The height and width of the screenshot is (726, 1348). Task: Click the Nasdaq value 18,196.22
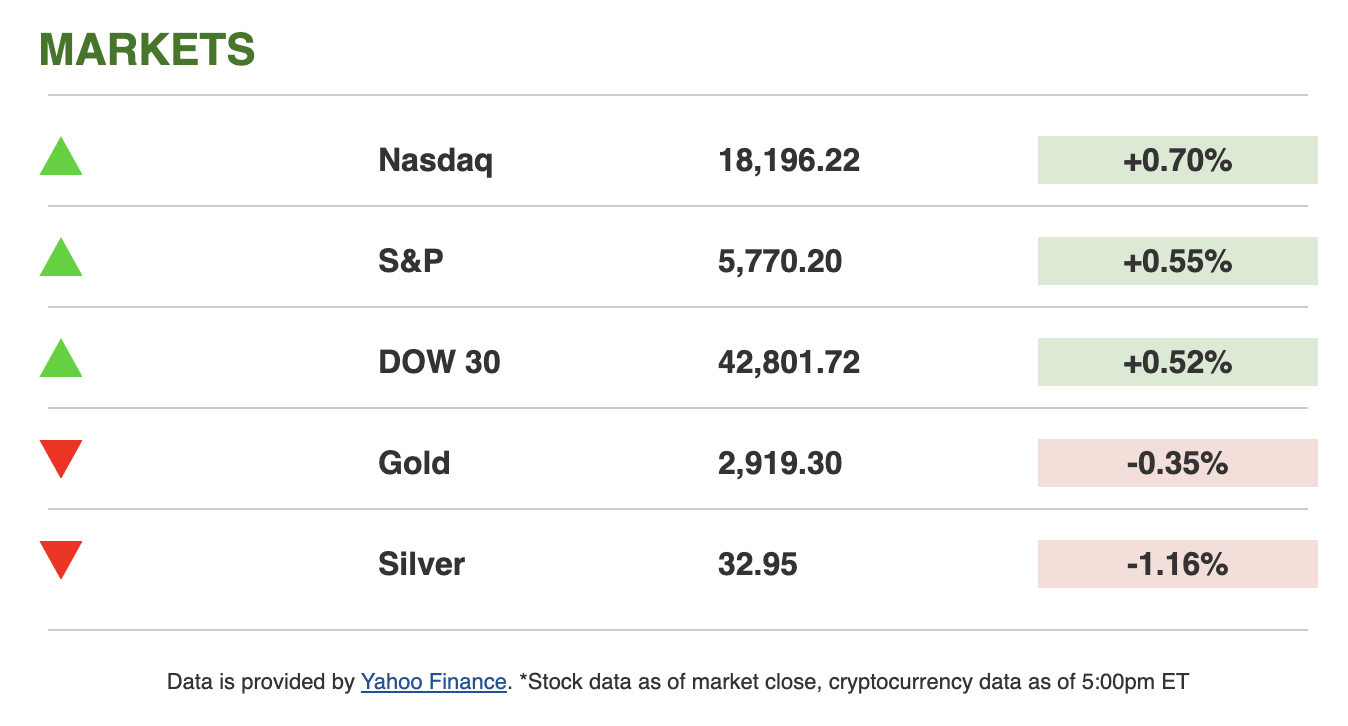789,160
